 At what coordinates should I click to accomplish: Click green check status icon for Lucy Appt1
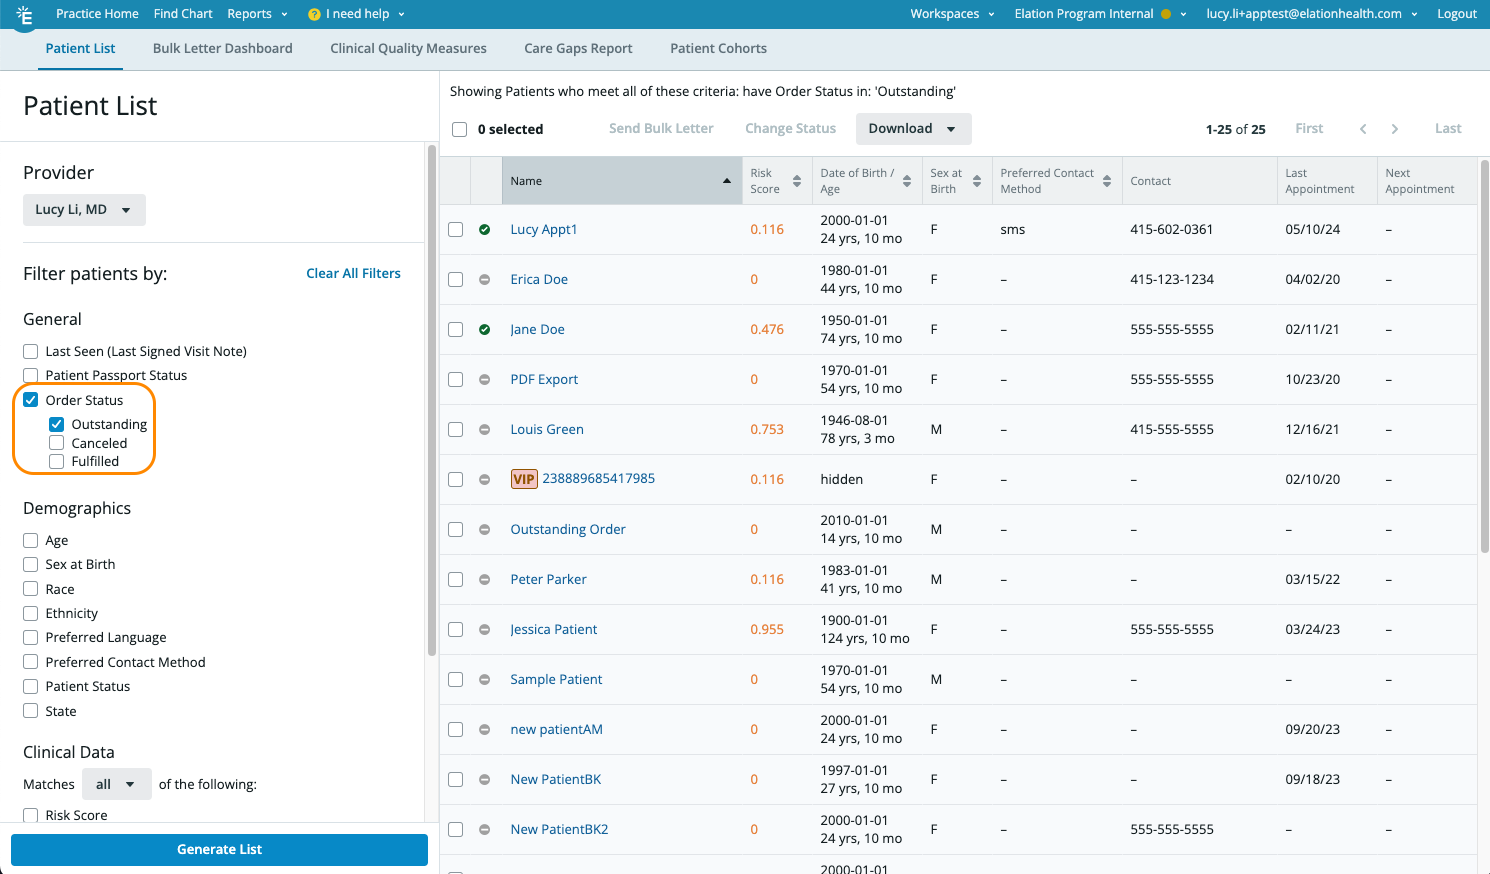click(x=485, y=229)
